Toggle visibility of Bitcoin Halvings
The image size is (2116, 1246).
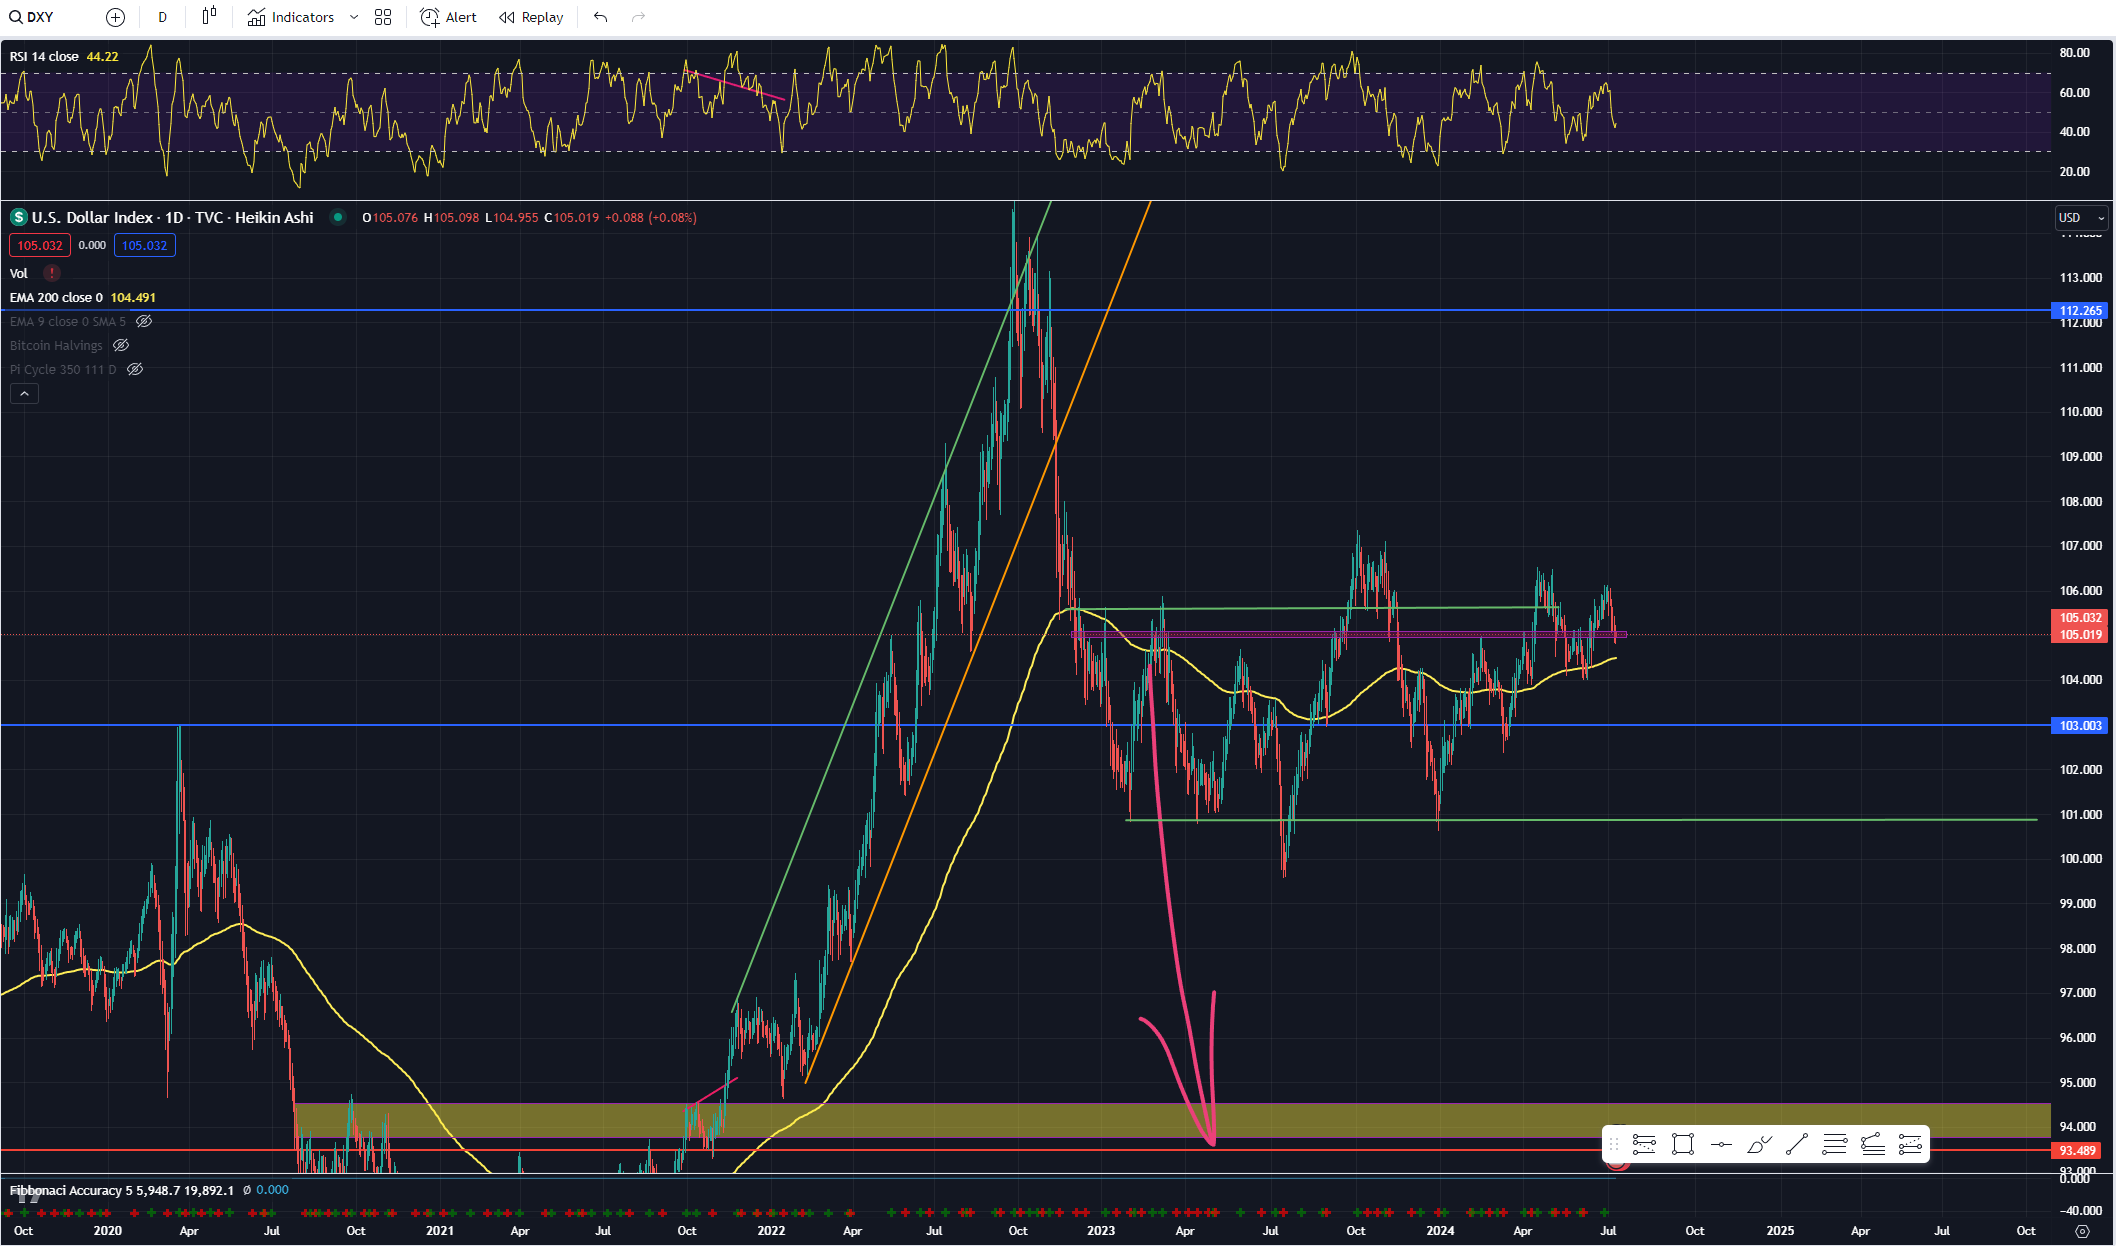click(121, 345)
